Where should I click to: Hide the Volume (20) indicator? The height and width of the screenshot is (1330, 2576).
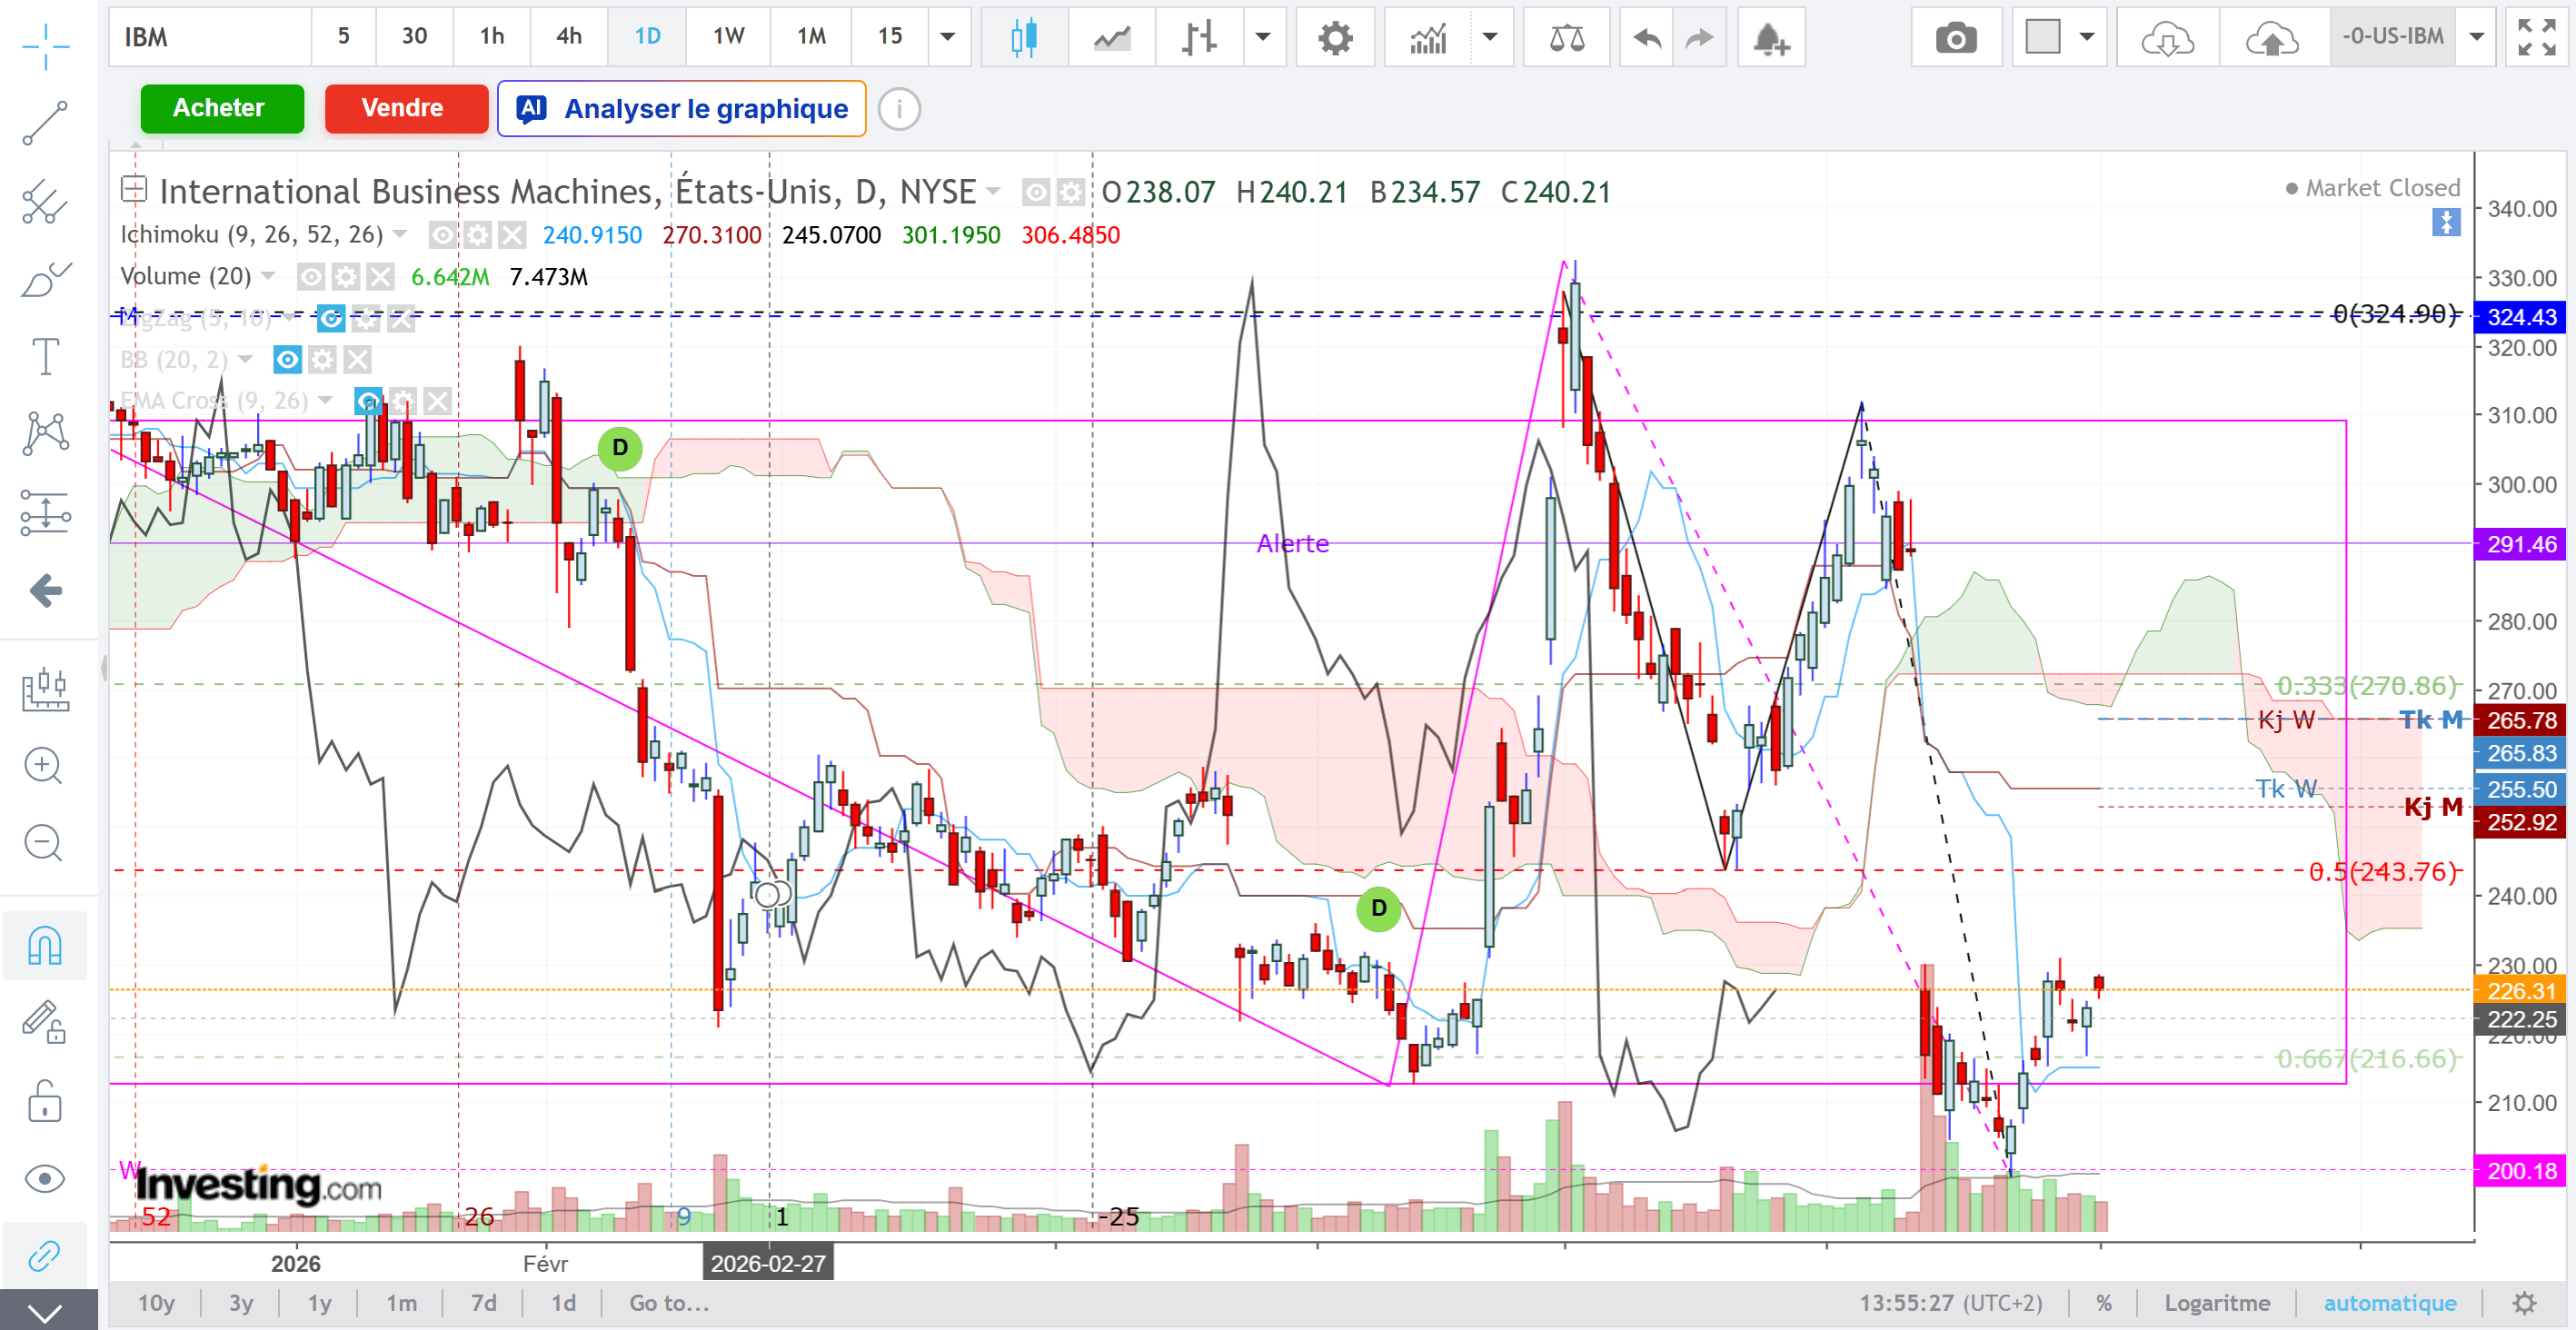click(311, 277)
